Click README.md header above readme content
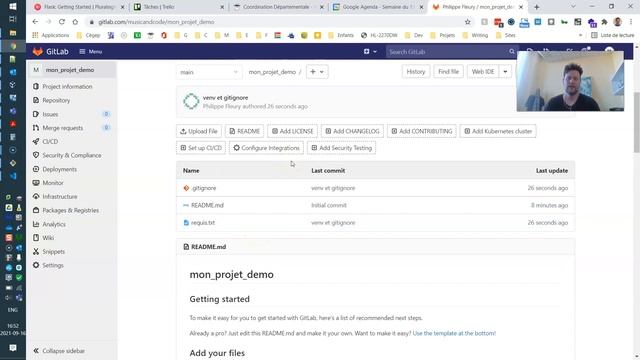 click(209, 247)
